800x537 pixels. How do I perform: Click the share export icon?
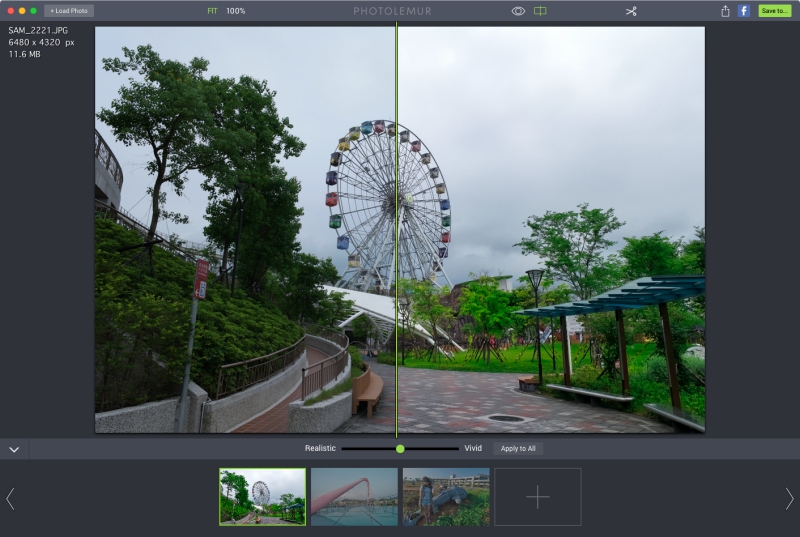725,11
